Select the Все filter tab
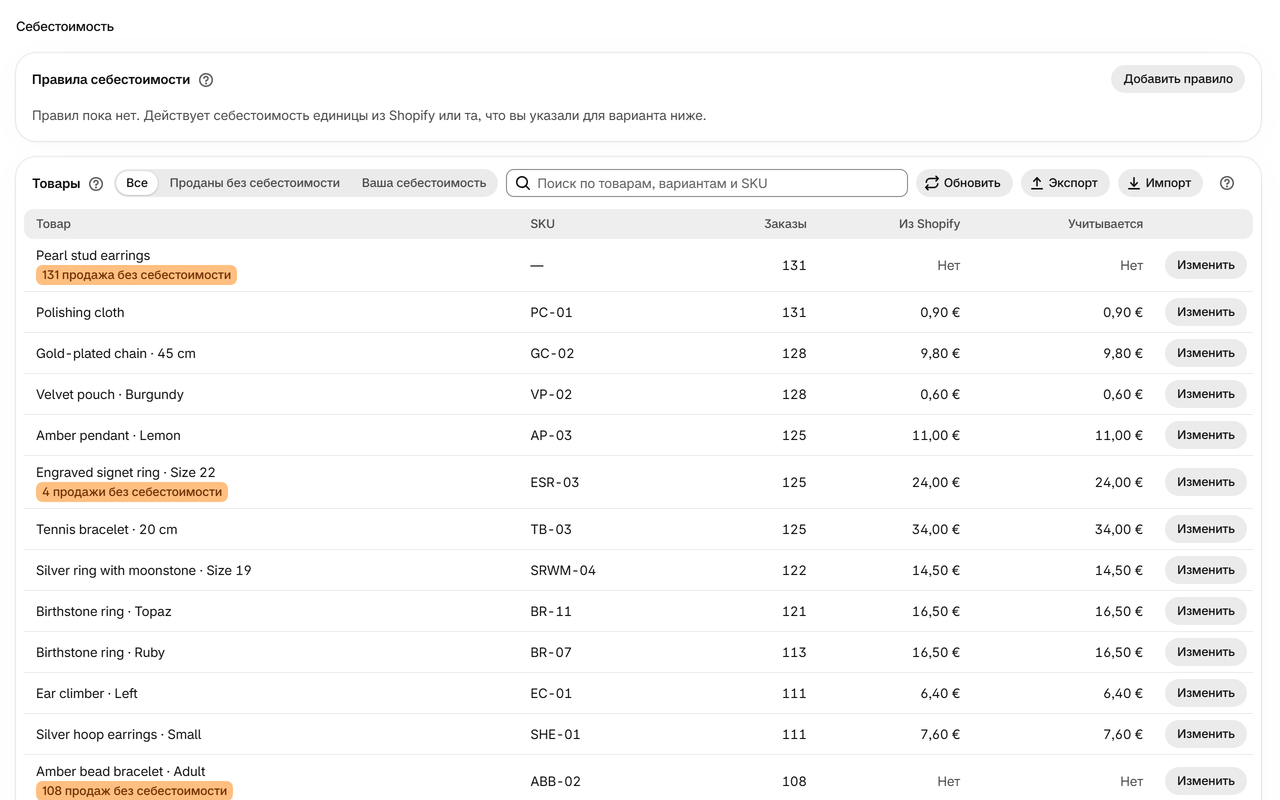The image size is (1280, 800). pyautogui.click(x=137, y=183)
